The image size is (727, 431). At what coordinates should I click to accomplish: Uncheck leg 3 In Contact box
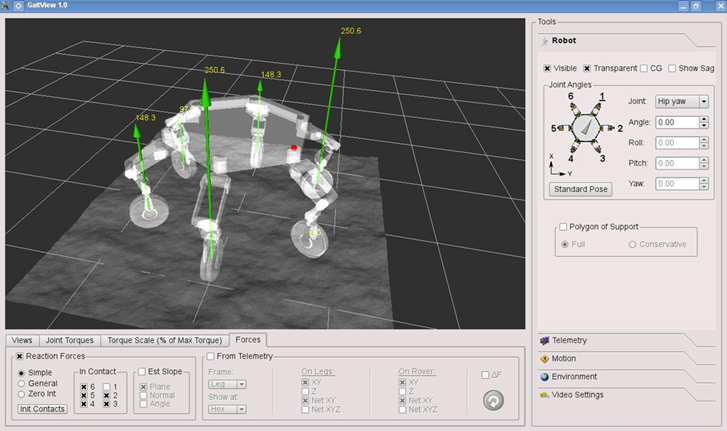point(107,404)
